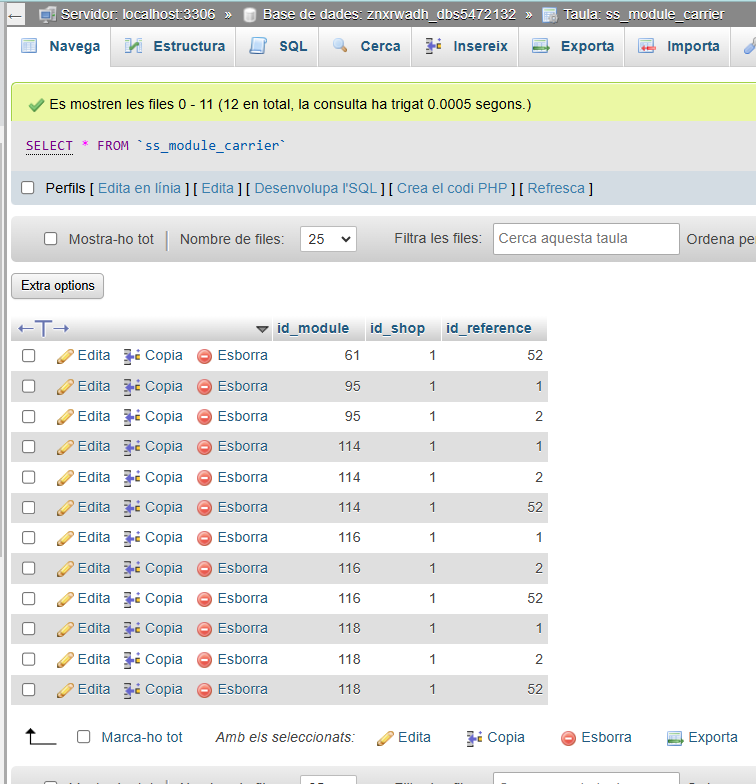The image size is (756, 784).
Task: Focus the Cerca aquesta taula filter field
Action: tap(586, 238)
